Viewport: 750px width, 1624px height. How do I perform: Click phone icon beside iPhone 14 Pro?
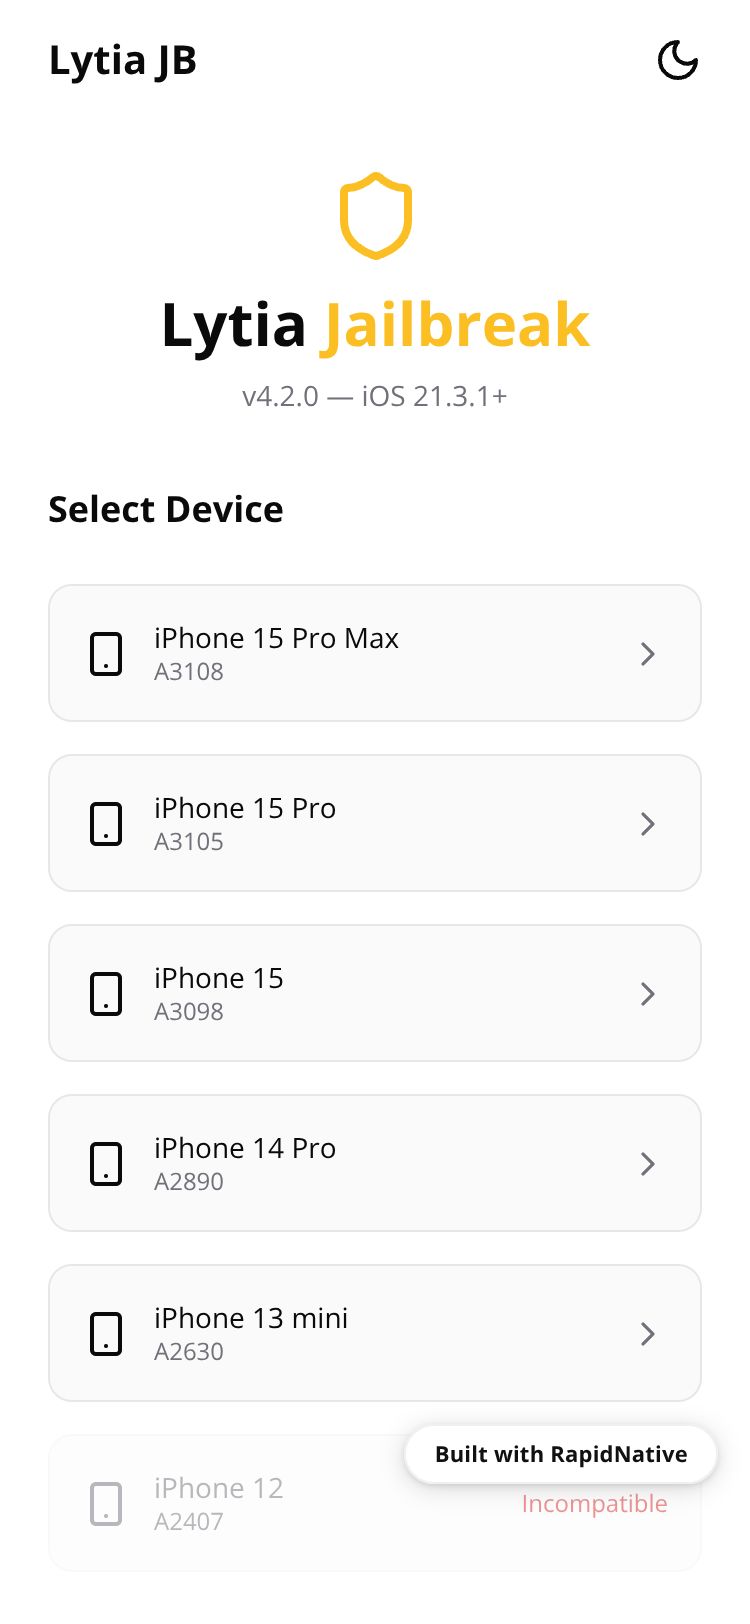coord(106,1164)
